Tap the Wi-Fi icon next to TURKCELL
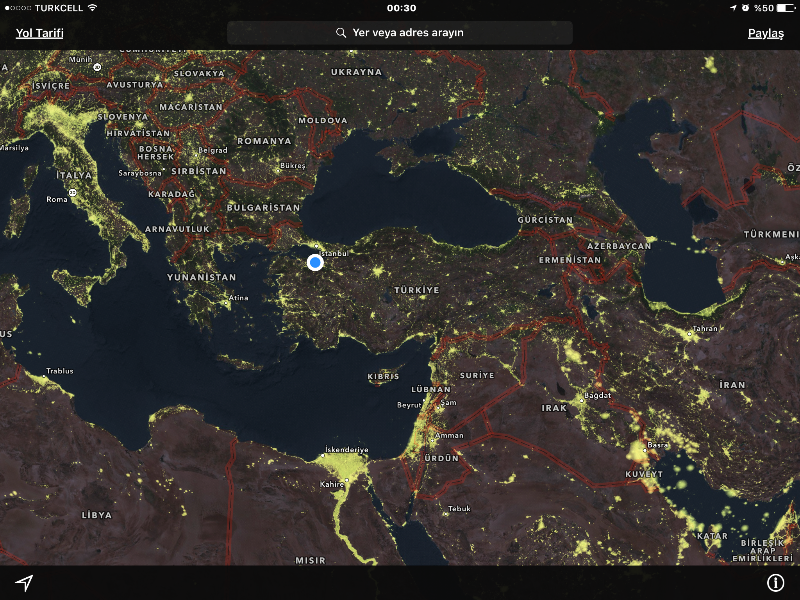The width and height of the screenshot is (800, 600). (x=93, y=8)
